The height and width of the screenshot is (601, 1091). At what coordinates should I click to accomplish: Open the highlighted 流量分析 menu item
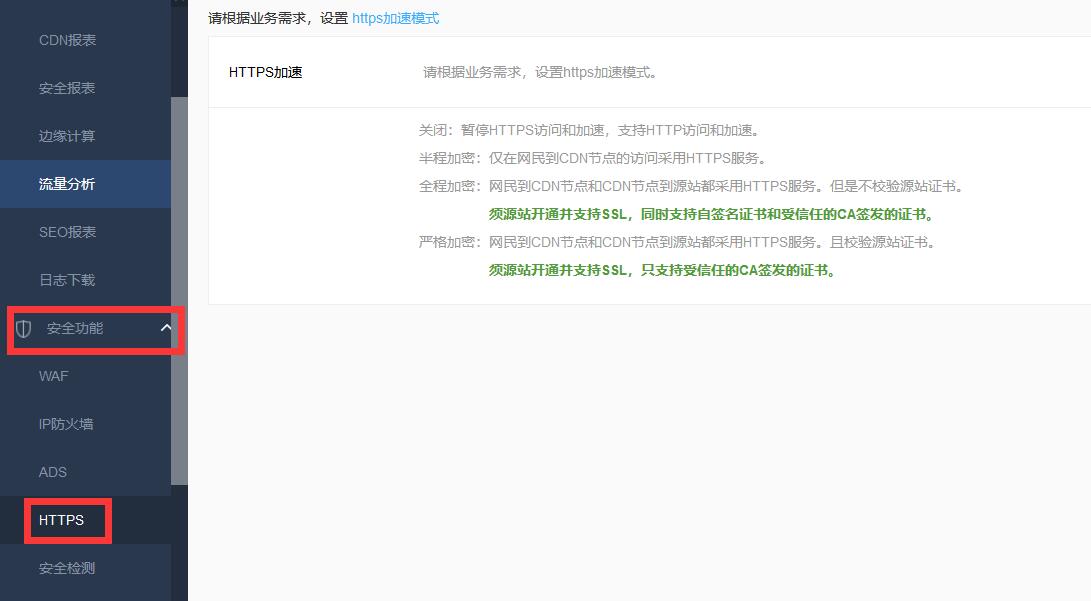[67, 184]
